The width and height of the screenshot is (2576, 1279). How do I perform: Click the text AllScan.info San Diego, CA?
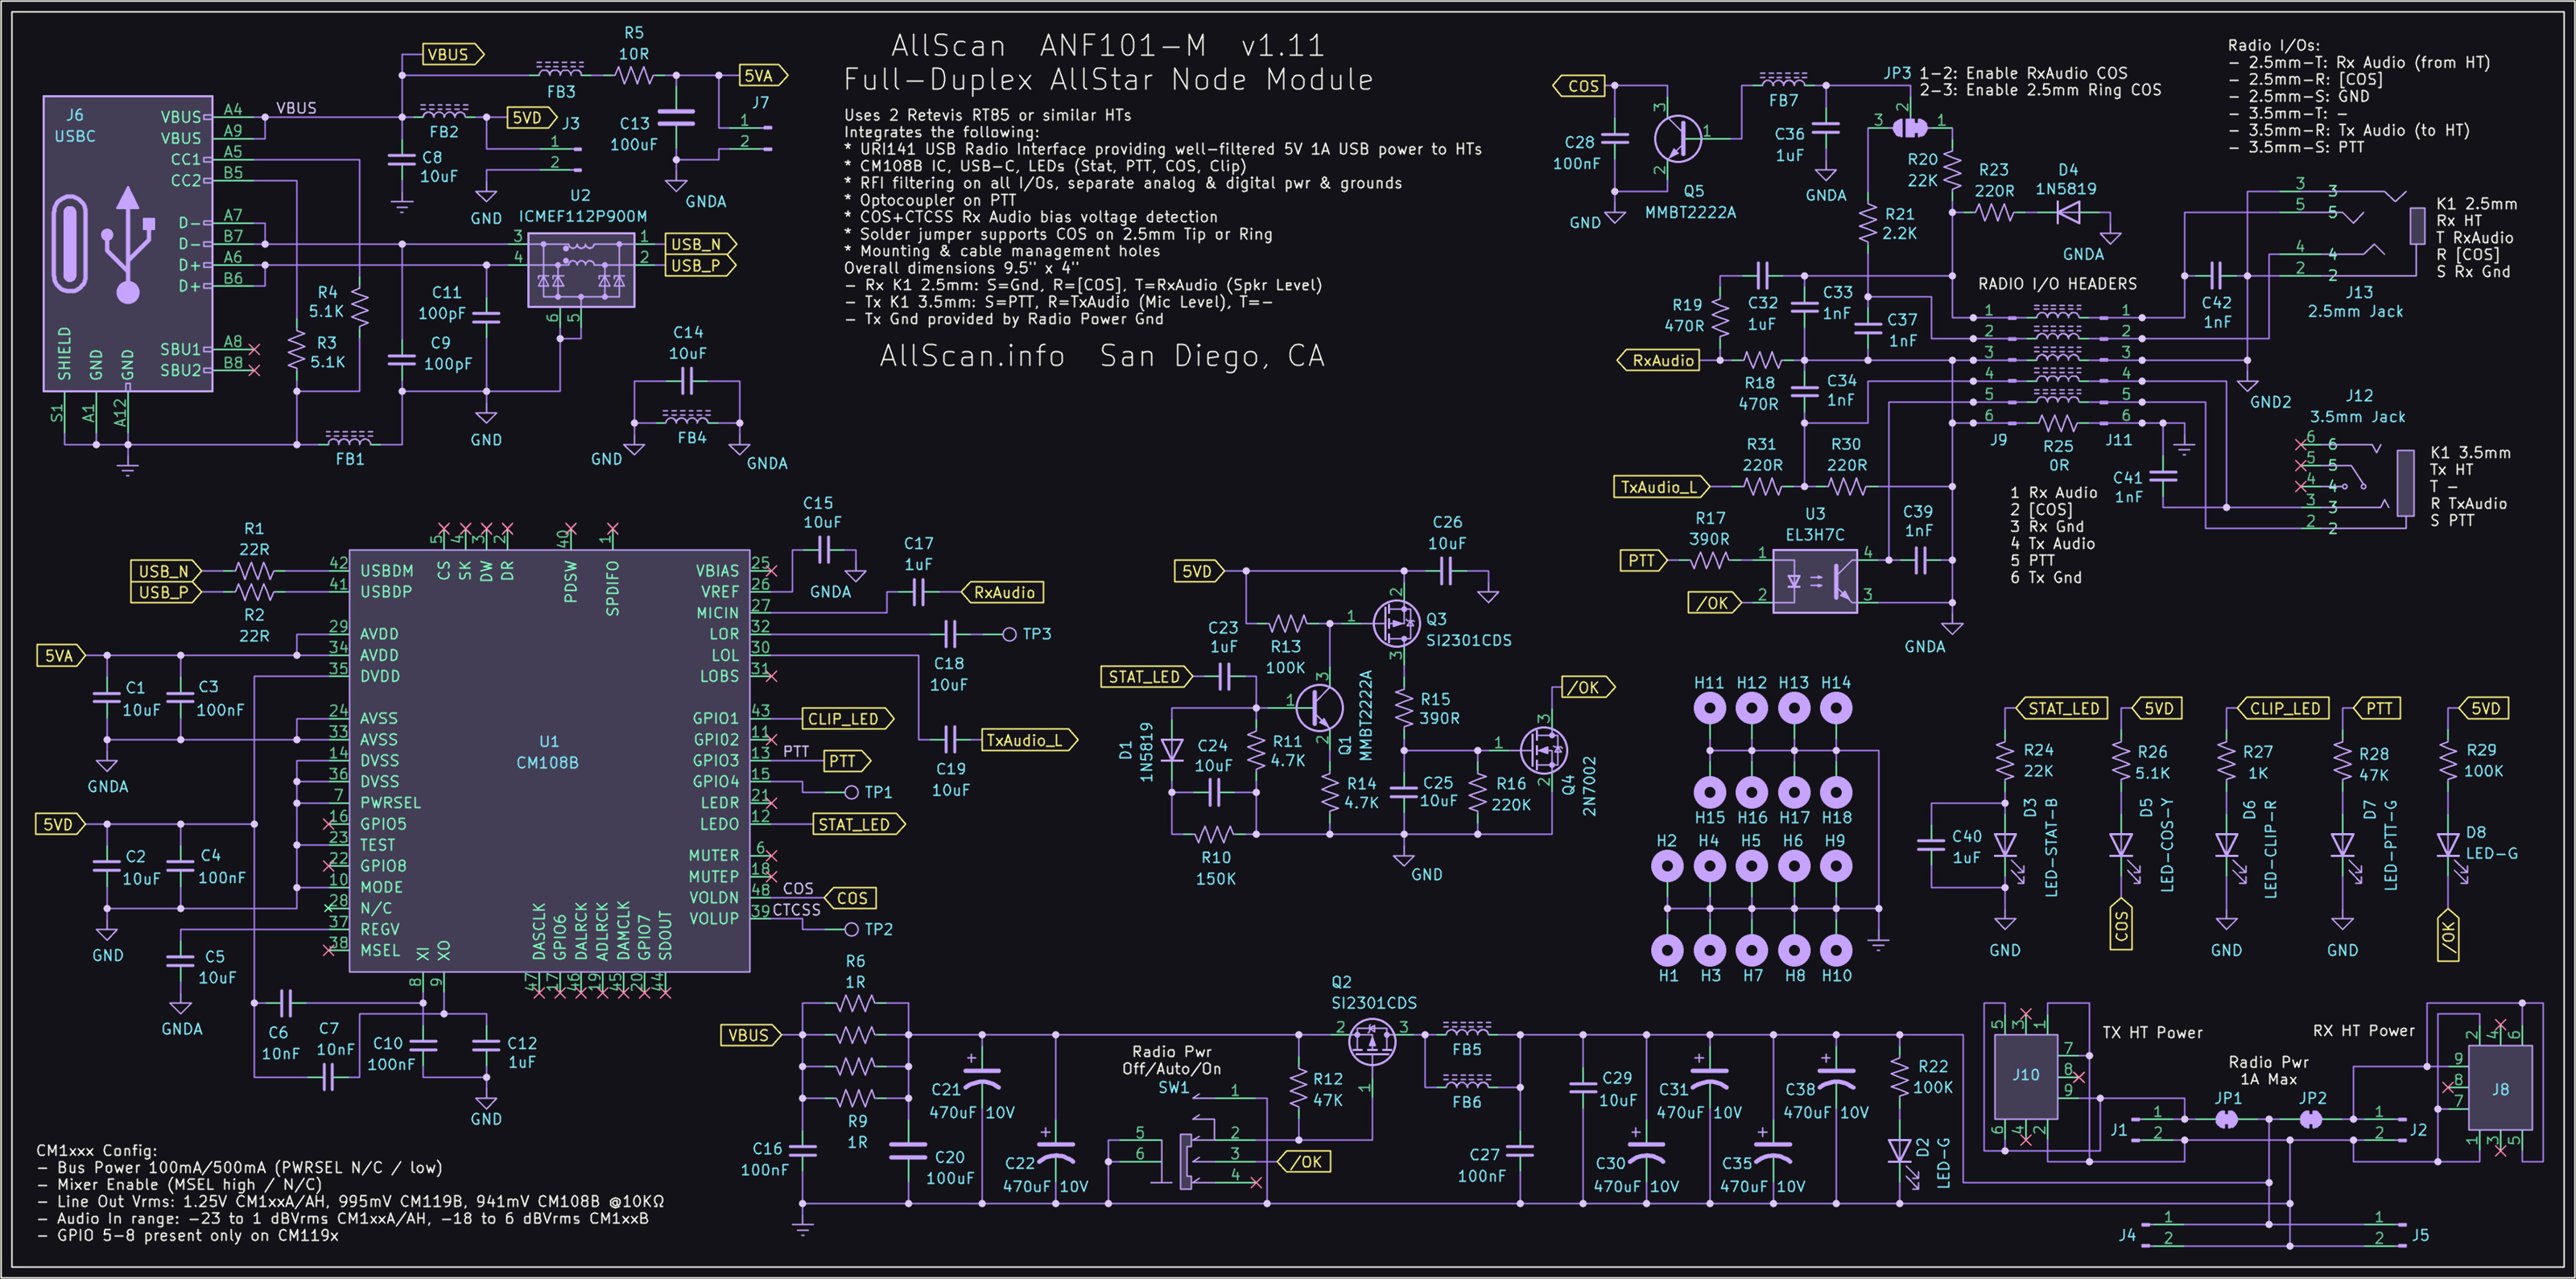click(x=1102, y=356)
